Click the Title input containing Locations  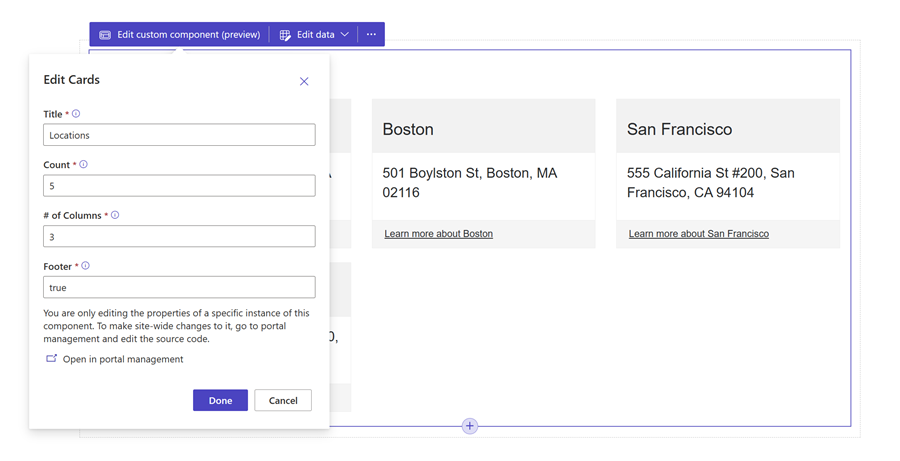point(179,135)
